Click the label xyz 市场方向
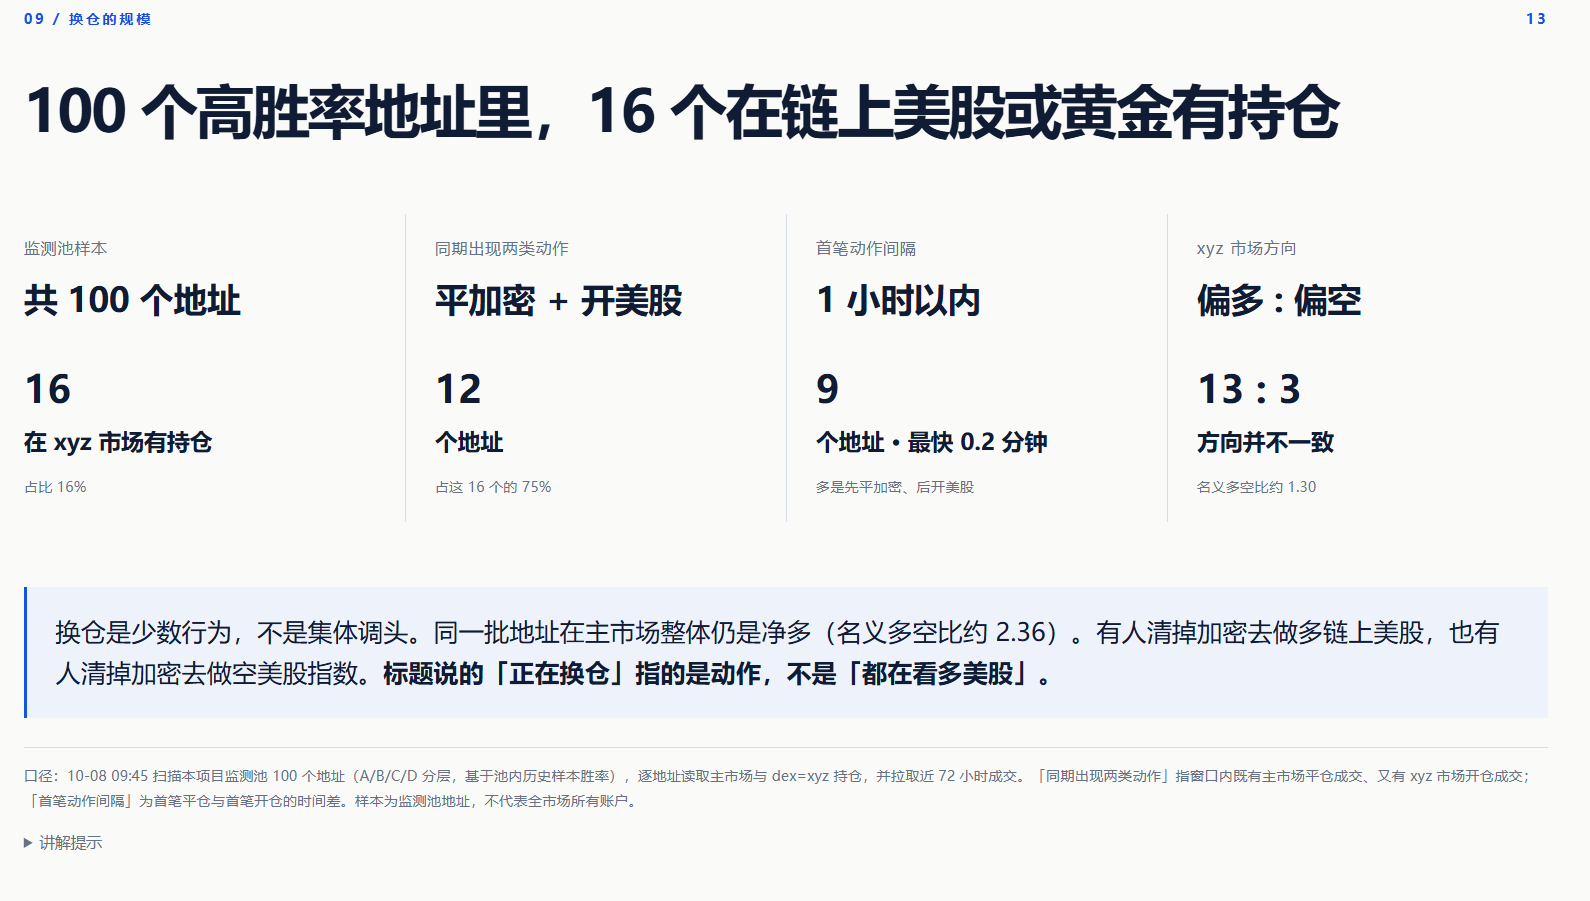Image resolution: width=1590 pixels, height=901 pixels. [1246, 248]
